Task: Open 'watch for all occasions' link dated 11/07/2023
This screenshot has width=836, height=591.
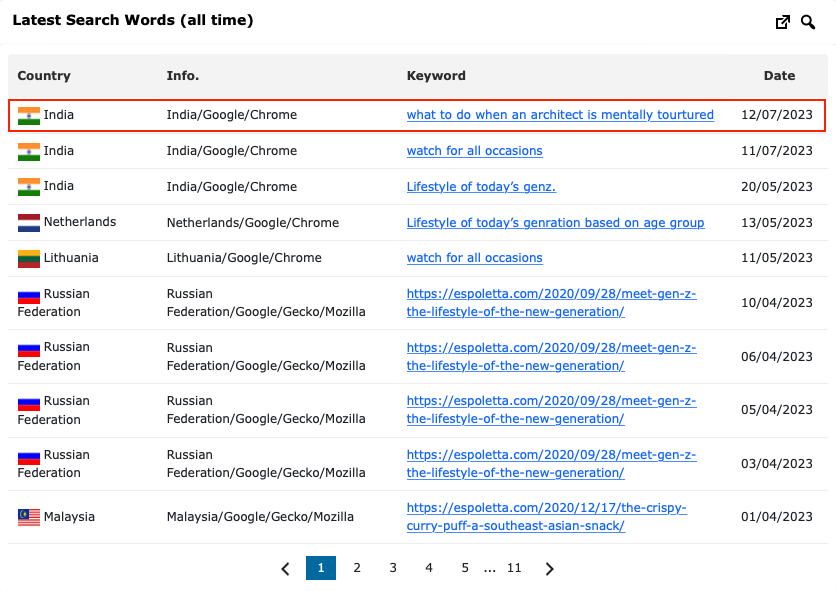Action: pyautogui.click(x=475, y=150)
